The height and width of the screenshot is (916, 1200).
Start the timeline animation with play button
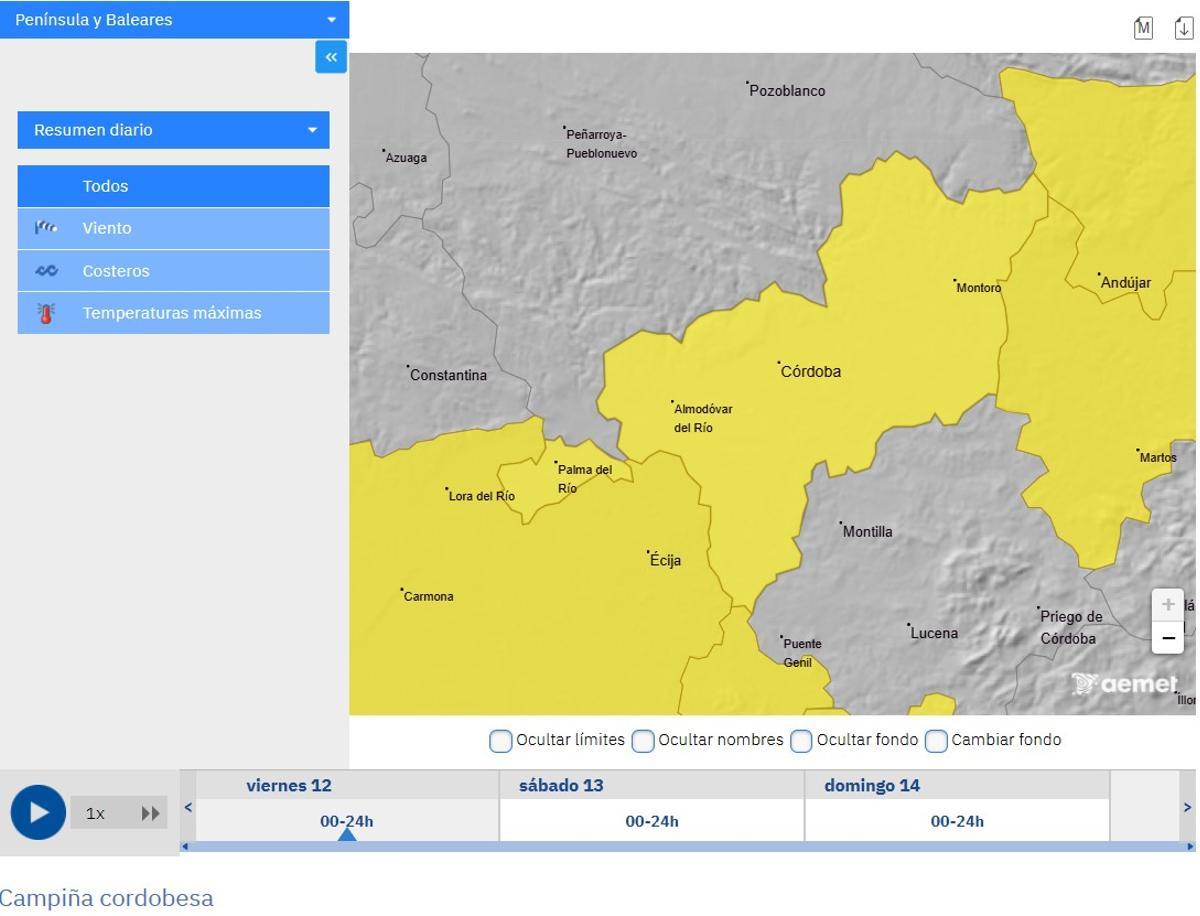point(38,812)
